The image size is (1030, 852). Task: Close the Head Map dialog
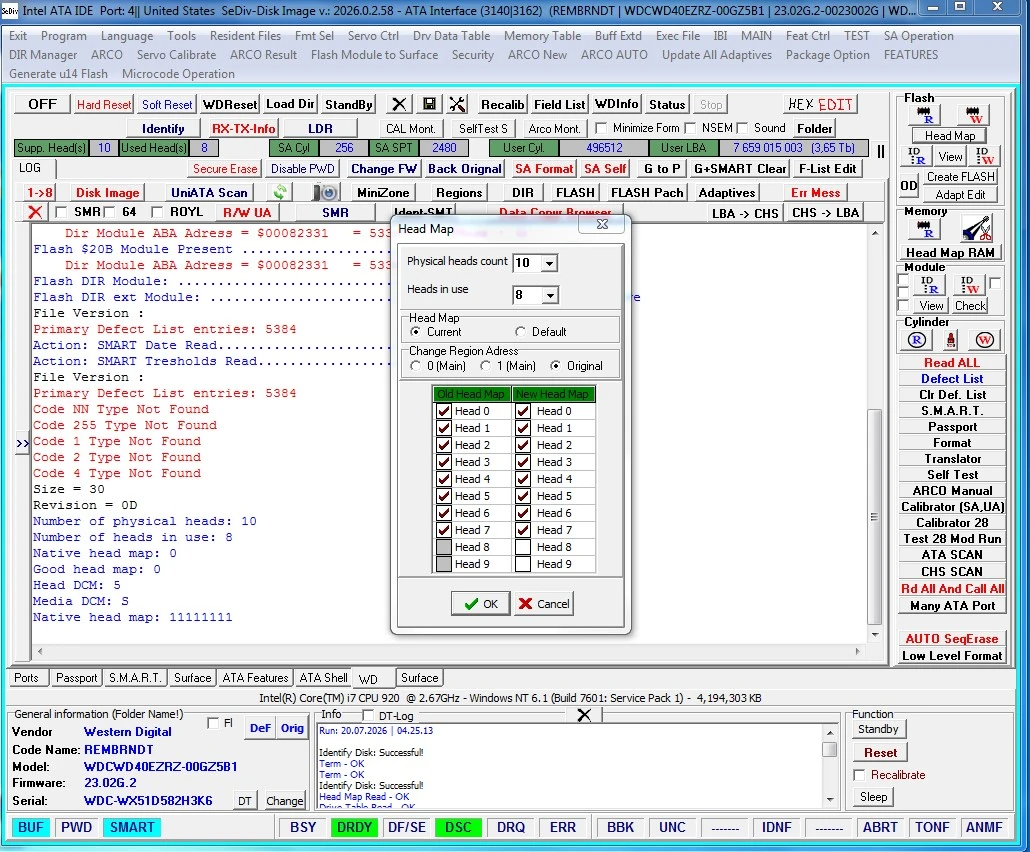tap(602, 225)
